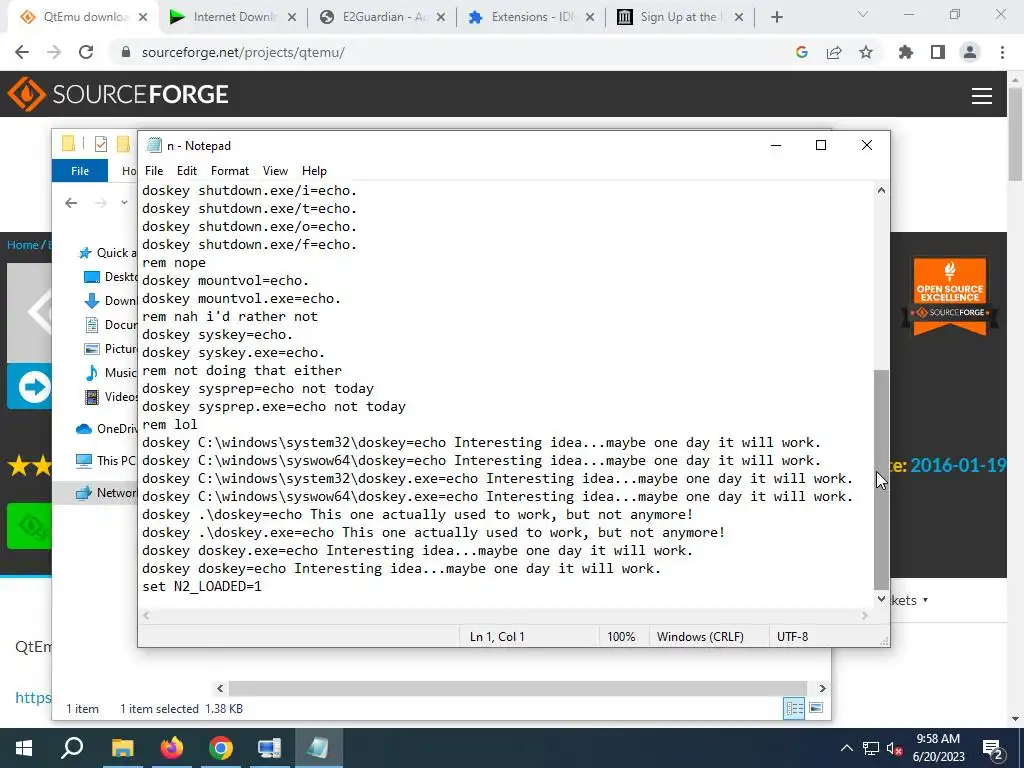Close the Internet Download tab
This screenshot has width=1024, height=768.
292,18
